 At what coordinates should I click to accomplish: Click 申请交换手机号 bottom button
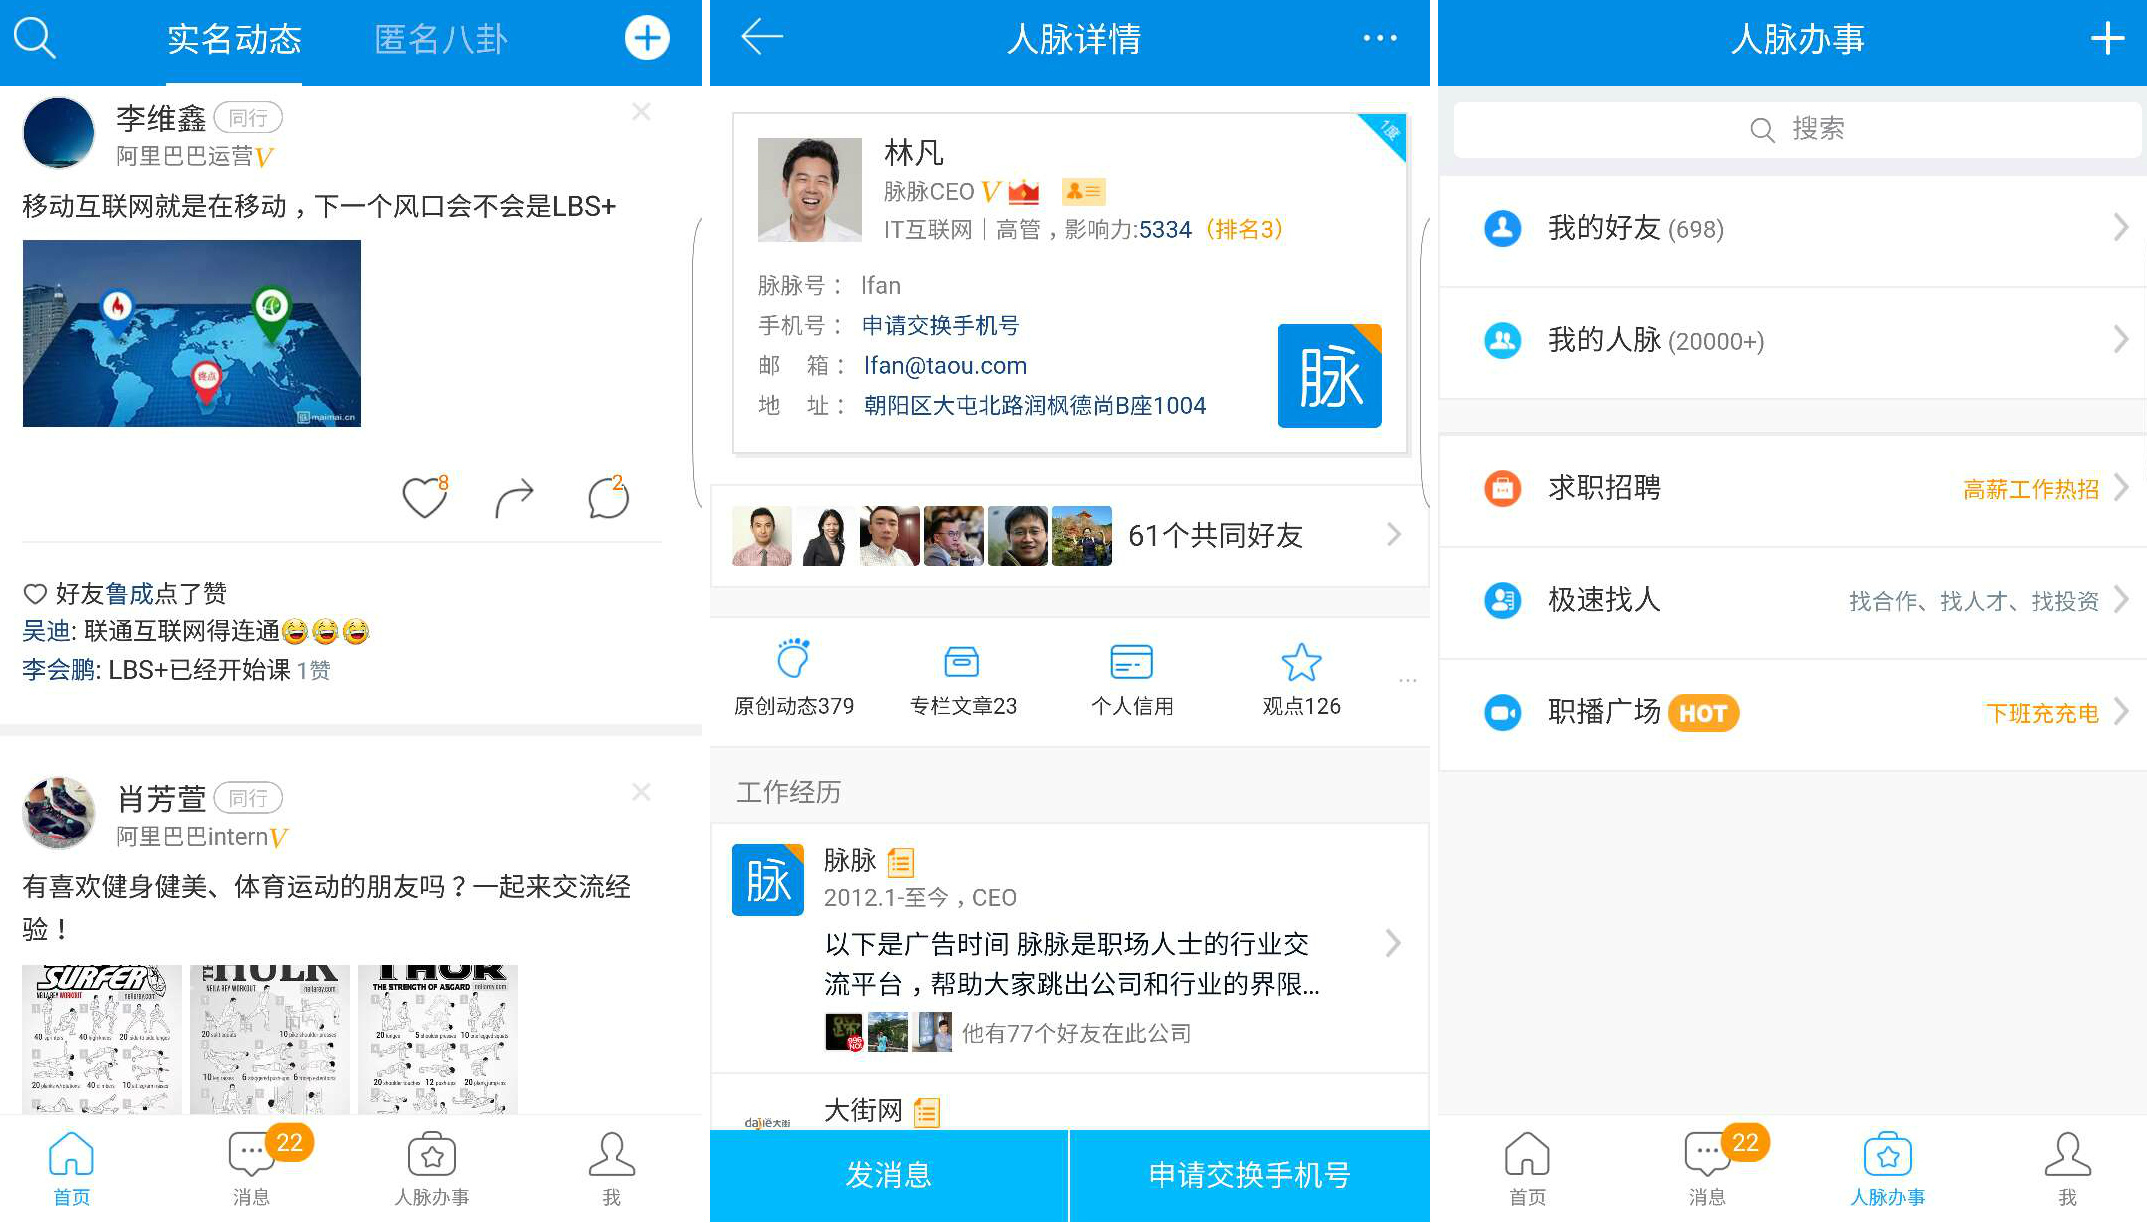[1249, 1175]
